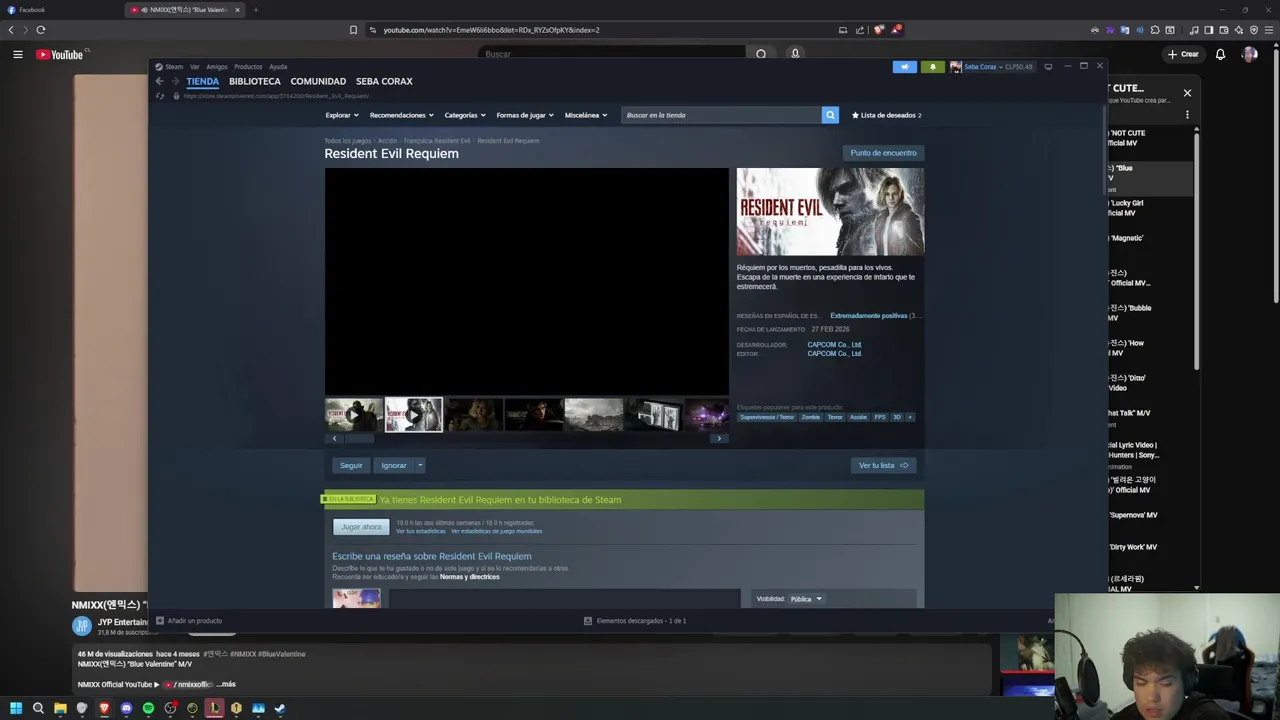Bookmark the page in the address bar
Image resolution: width=1280 pixels, height=720 pixels.
click(353, 30)
